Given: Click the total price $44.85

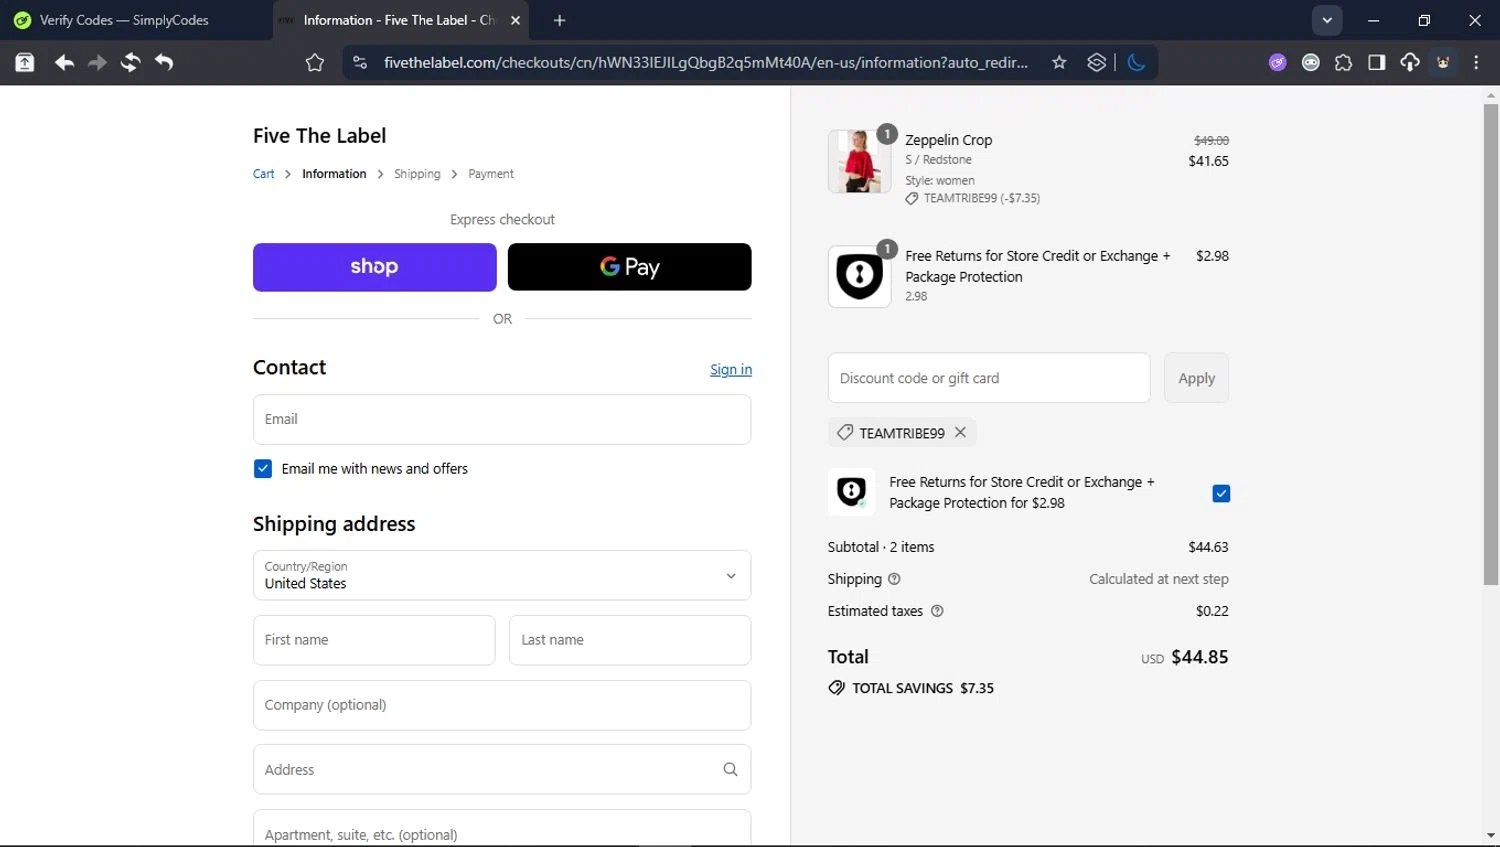Looking at the screenshot, I should pyautogui.click(x=1200, y=657).
